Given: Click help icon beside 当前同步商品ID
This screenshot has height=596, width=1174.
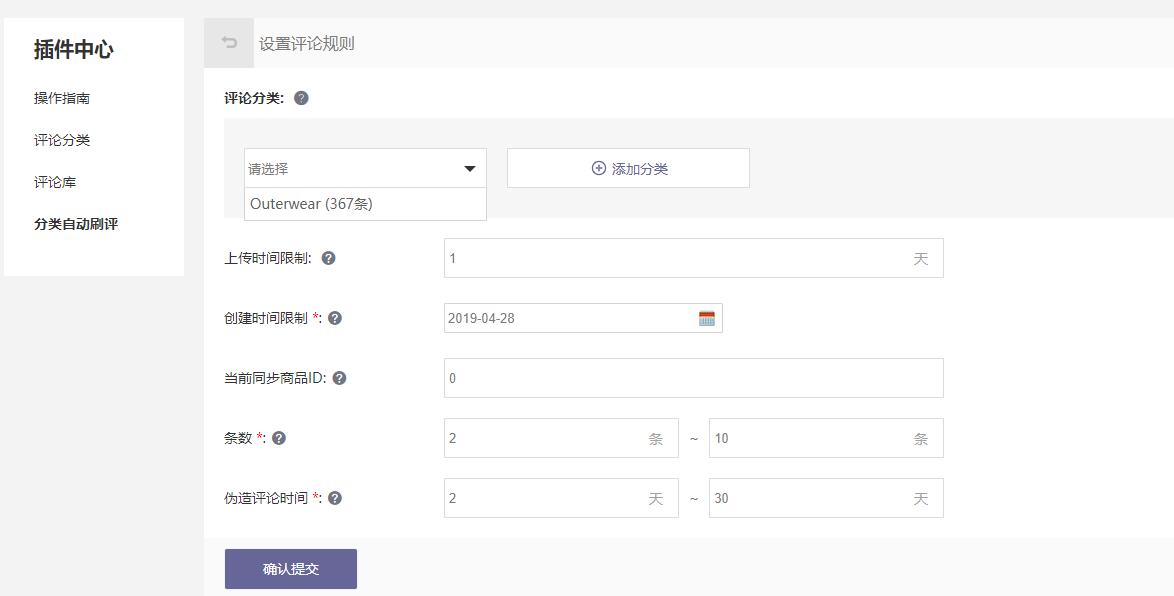Looking at the screenshot, I should (x=340, y=378).
